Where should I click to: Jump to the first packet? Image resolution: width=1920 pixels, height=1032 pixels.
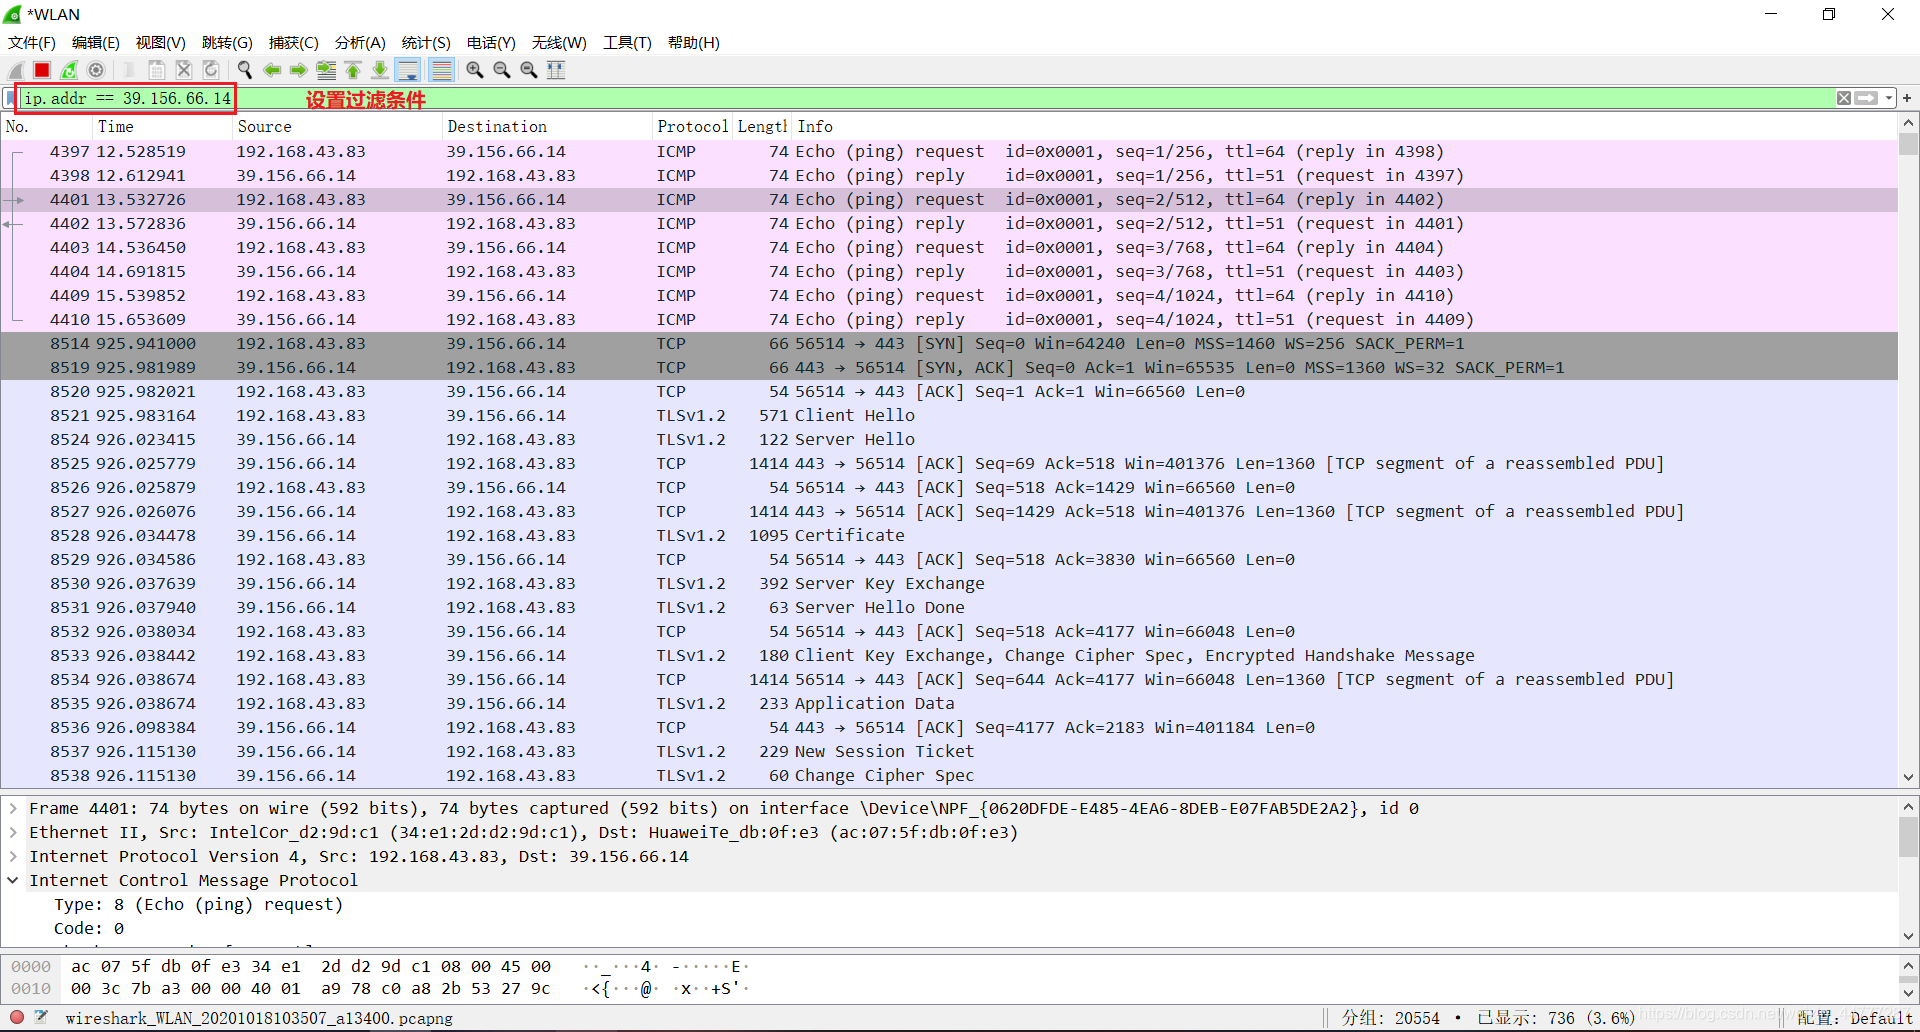pos(353,70)
